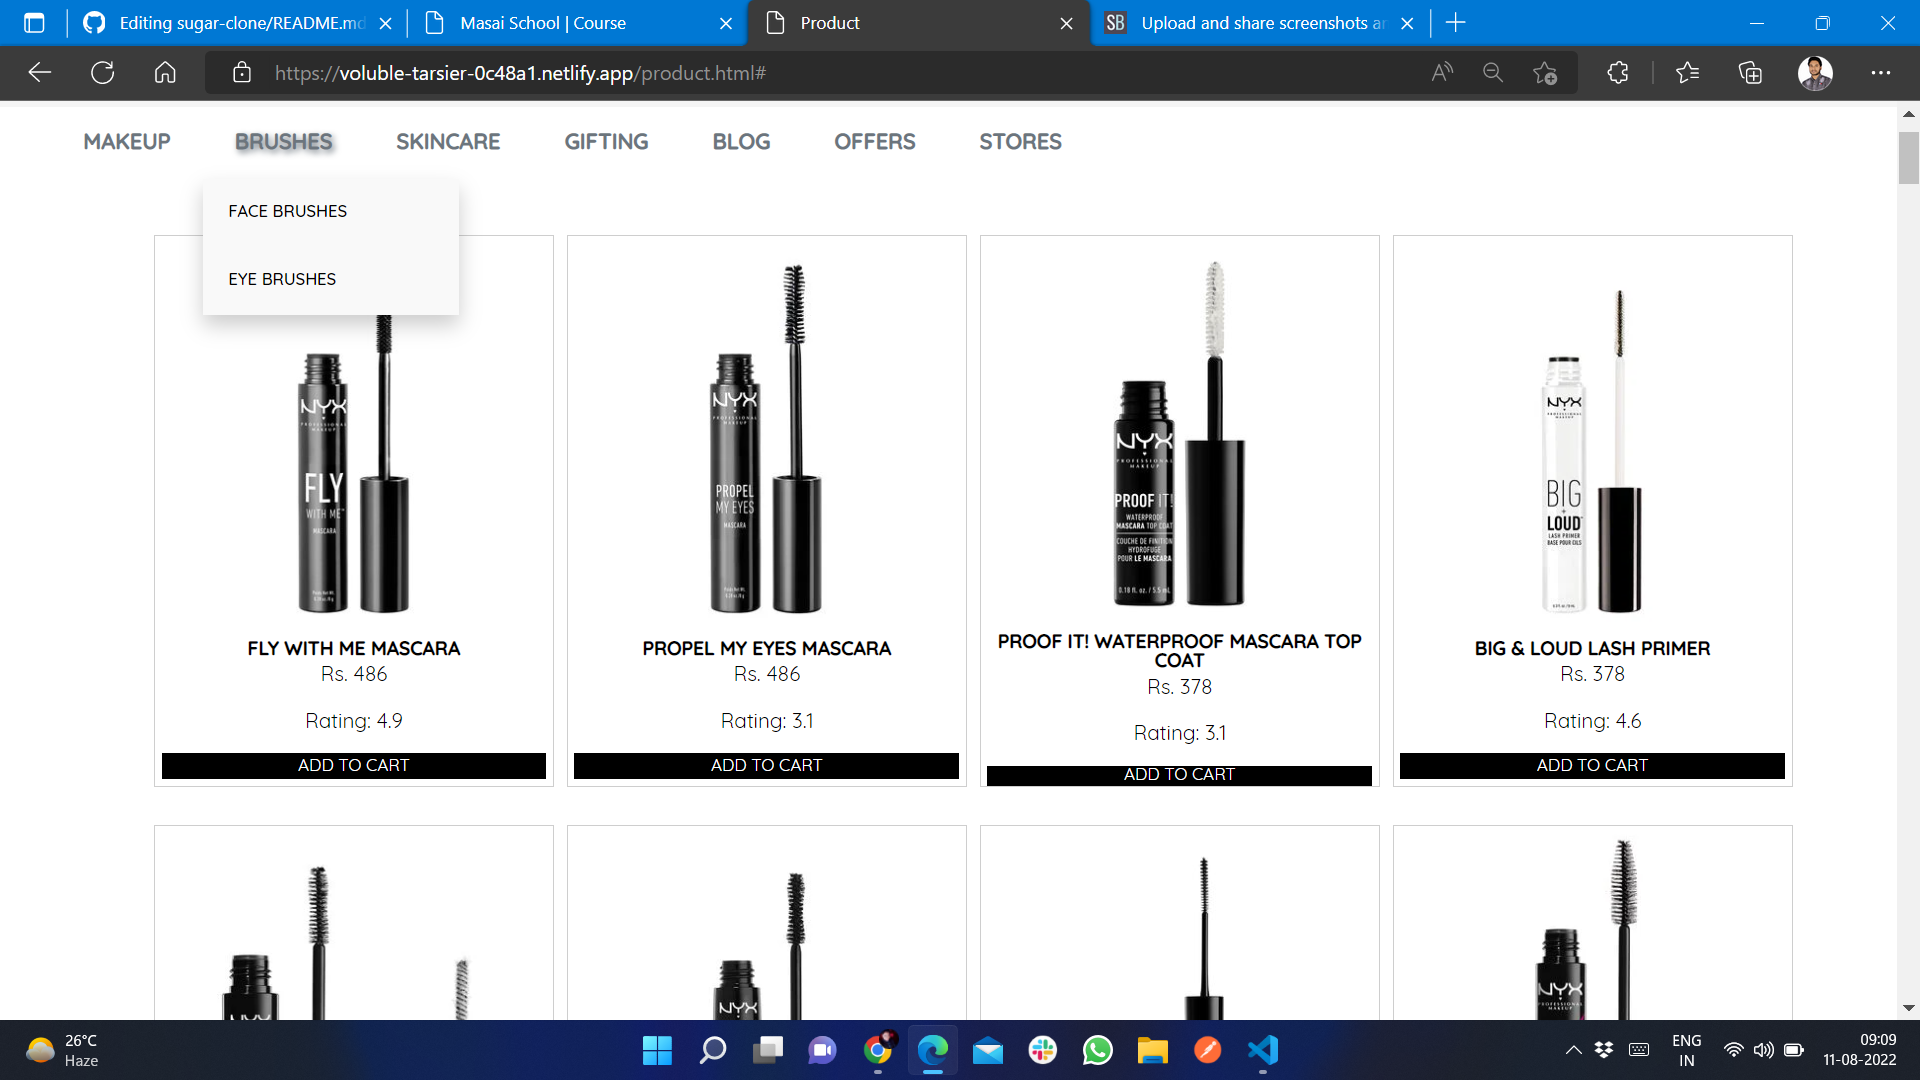Image resolution: width=1920 pixels, height=1080 pixels.
Task: Expand the SKINCARE navigation dropdown
Action: click(448, 142)
